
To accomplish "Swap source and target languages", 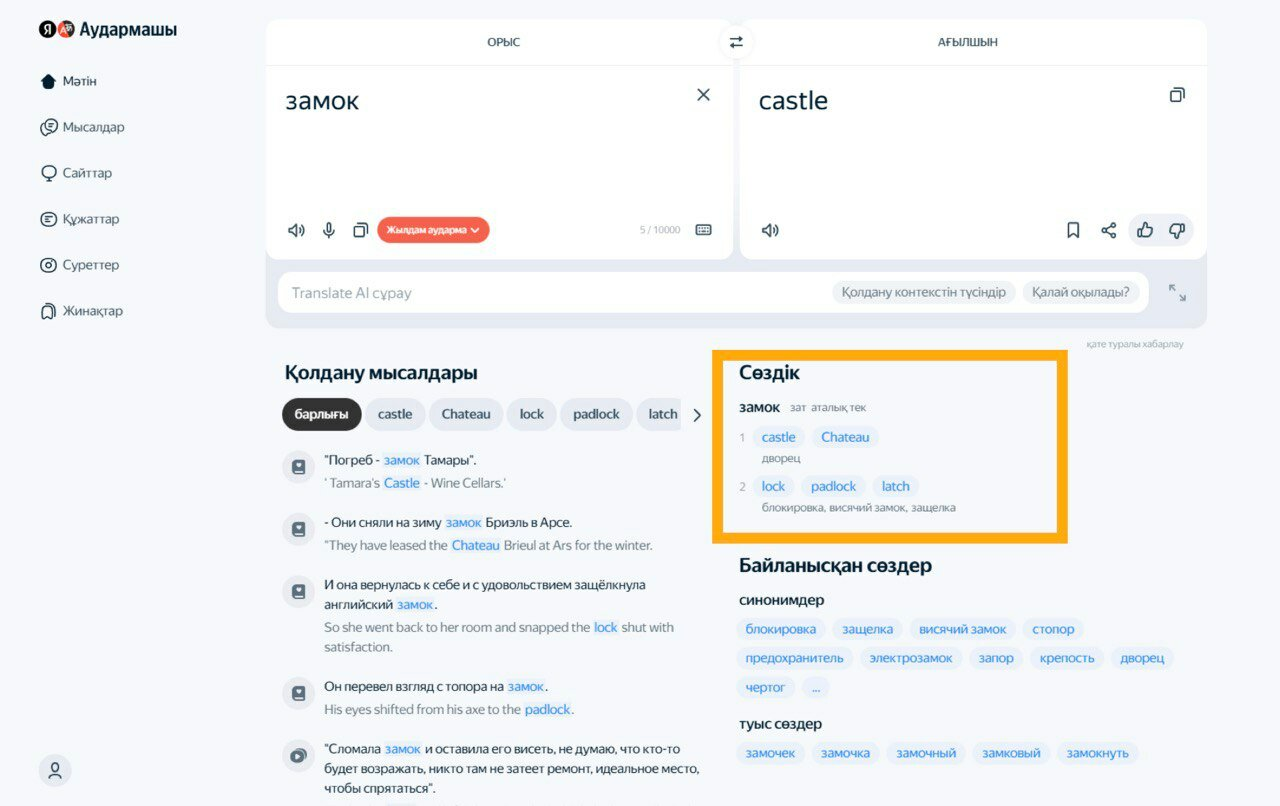I will point(736,42).
